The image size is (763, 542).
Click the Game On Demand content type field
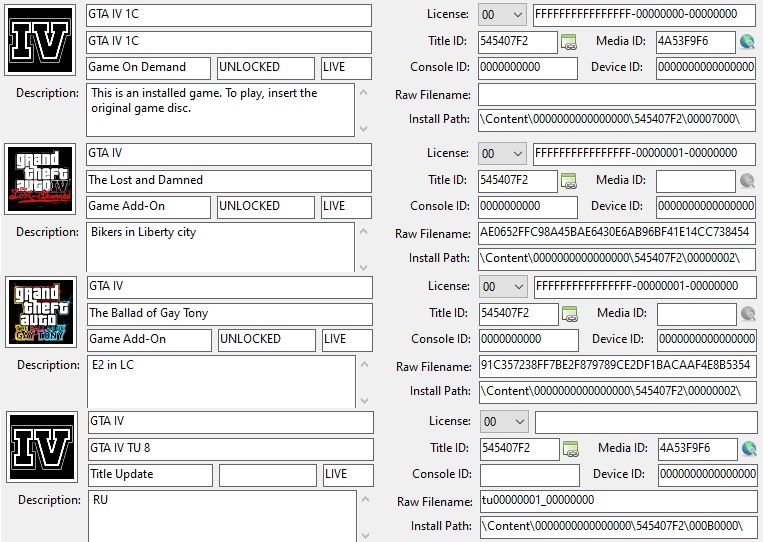(x=148, y=68)
